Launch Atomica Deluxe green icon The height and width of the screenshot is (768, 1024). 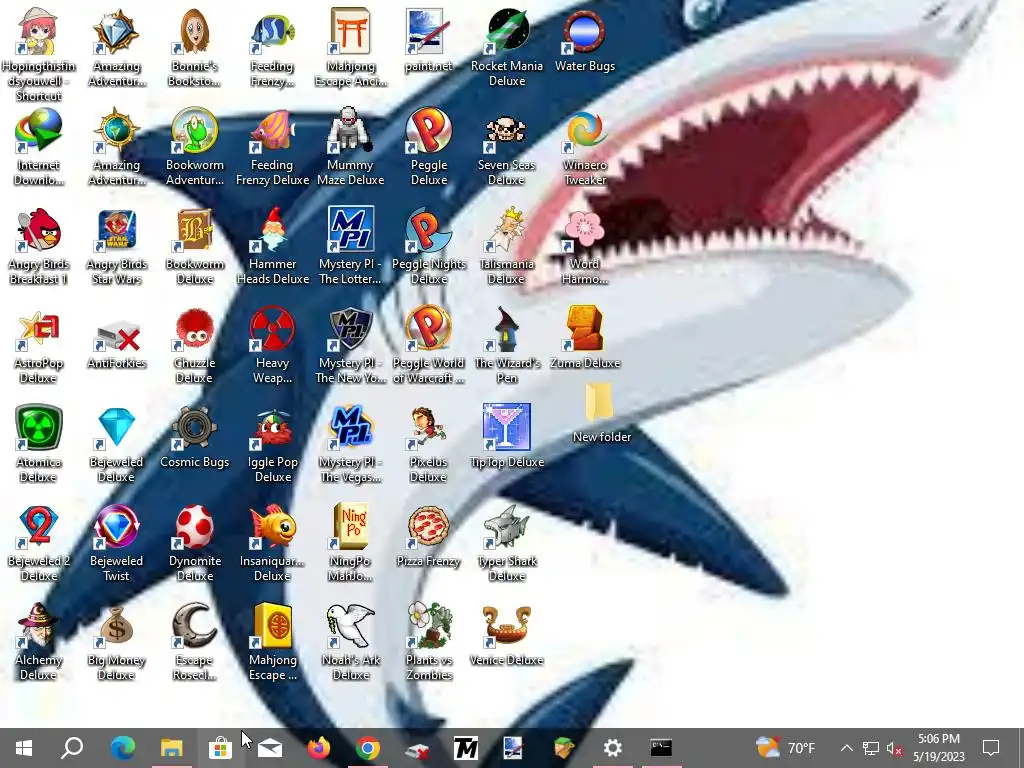39,427
